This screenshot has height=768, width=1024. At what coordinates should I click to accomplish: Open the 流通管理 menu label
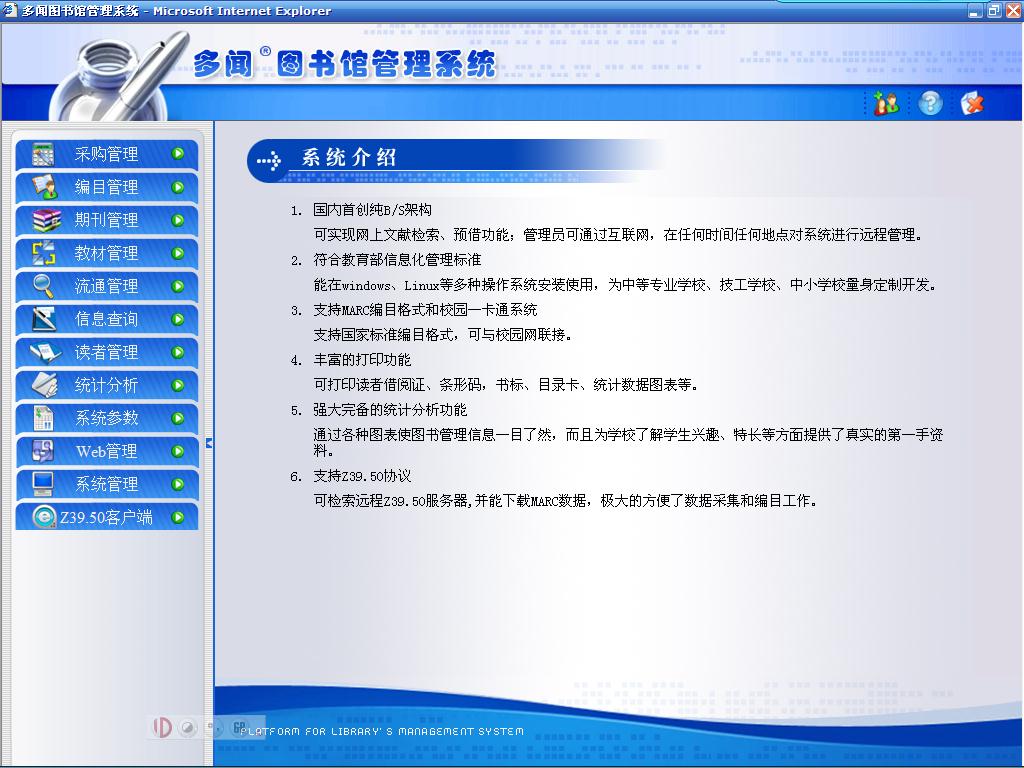(106, 286)
